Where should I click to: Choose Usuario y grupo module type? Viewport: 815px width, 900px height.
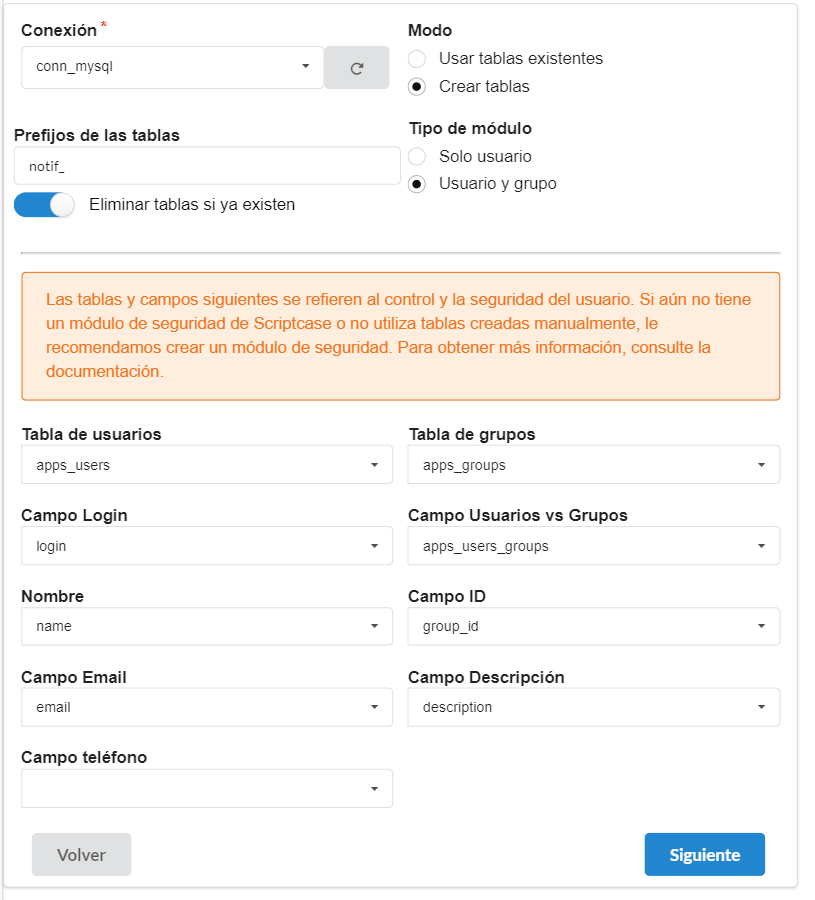tap(416, 184)
